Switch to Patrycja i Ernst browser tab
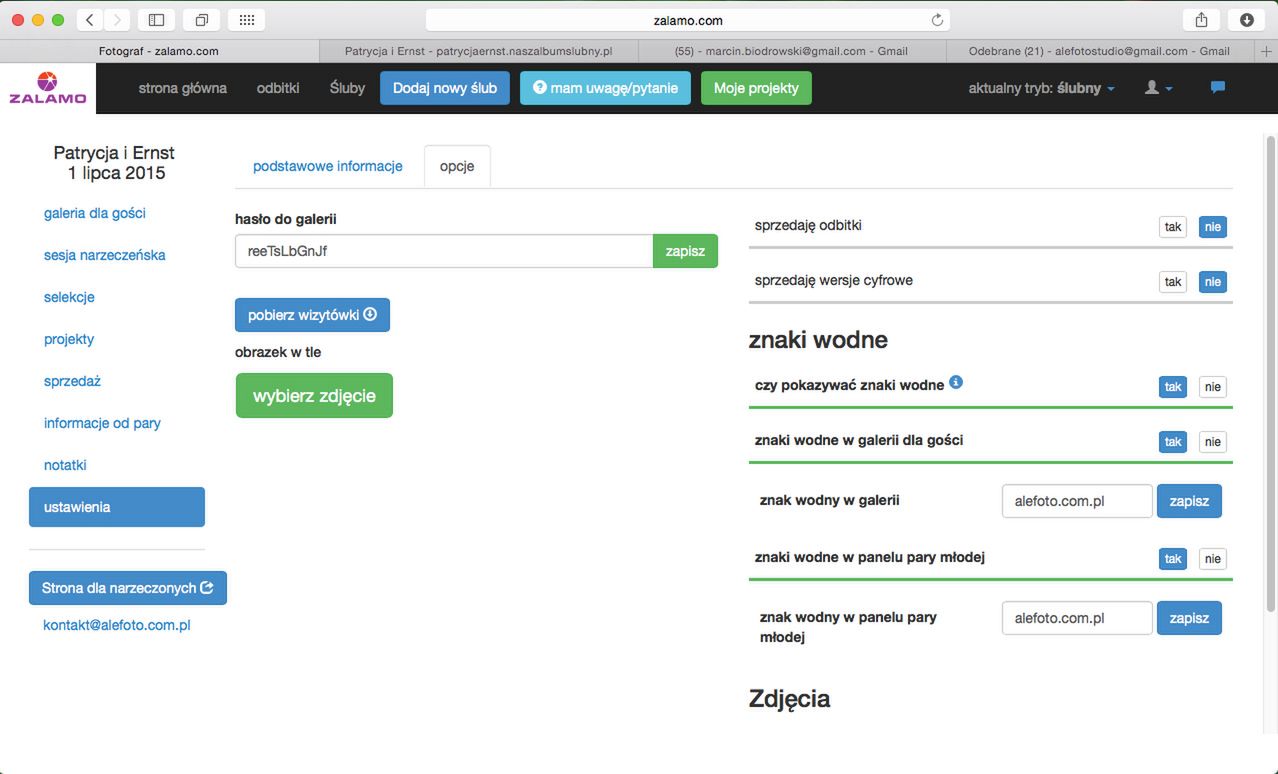 point(478,51)
